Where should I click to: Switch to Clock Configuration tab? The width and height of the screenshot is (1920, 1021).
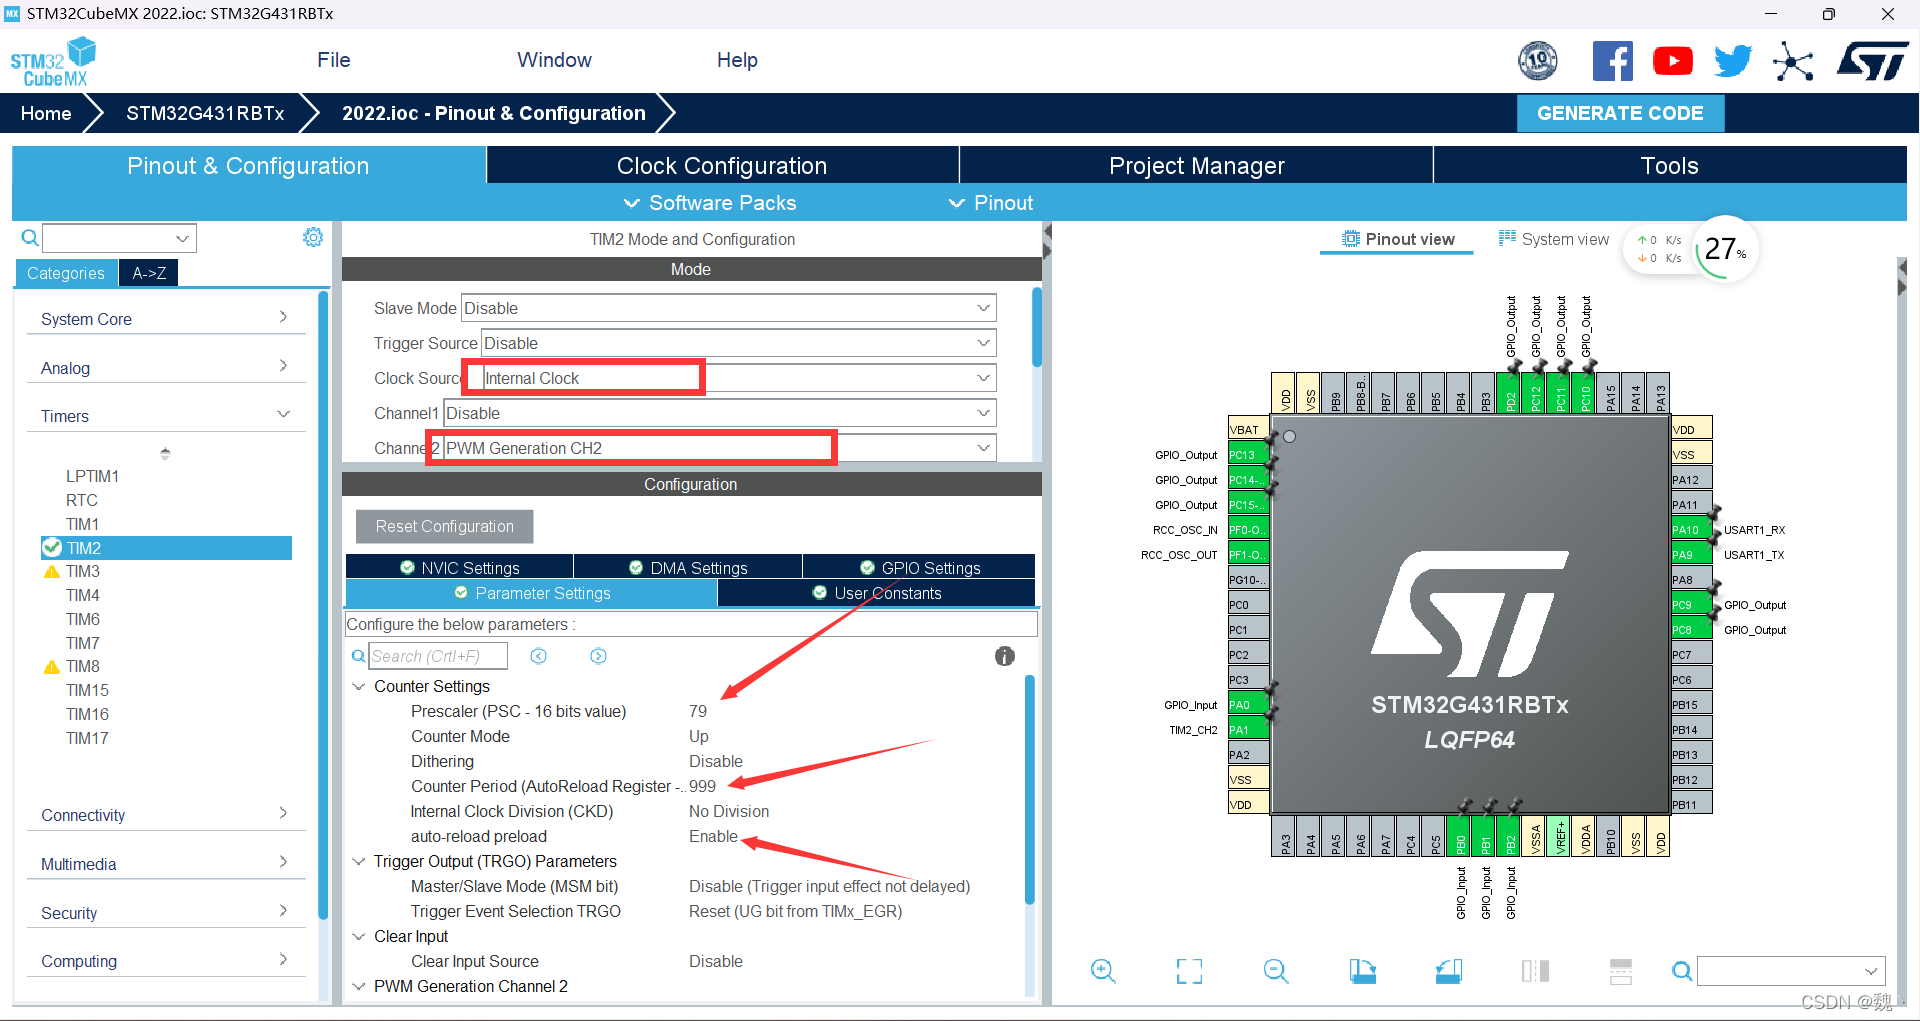(722, 166)
